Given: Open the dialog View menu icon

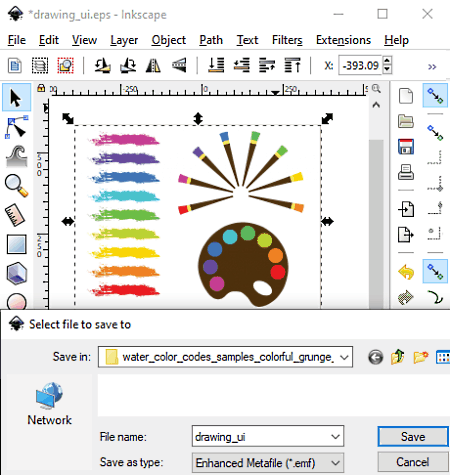Looking at the screenshot, I should pos(443,357).
